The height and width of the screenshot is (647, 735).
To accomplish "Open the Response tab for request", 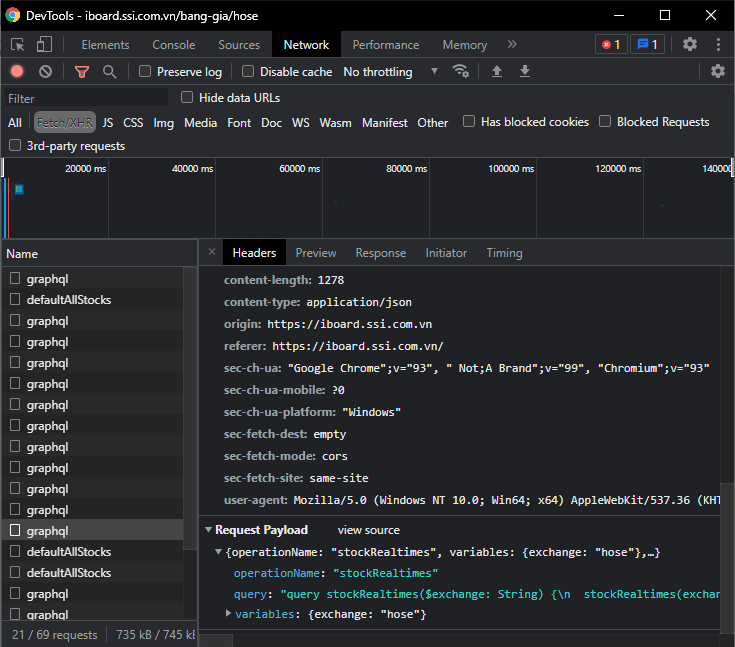I will (x=380, y=253).
